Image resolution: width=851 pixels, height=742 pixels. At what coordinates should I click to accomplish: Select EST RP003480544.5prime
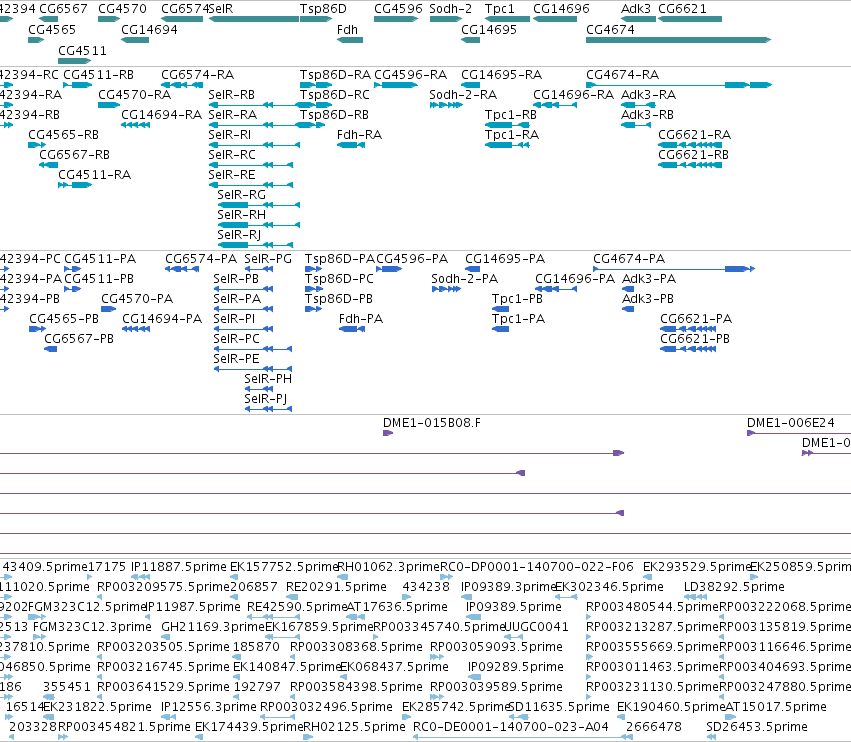[x=589, y=617]
